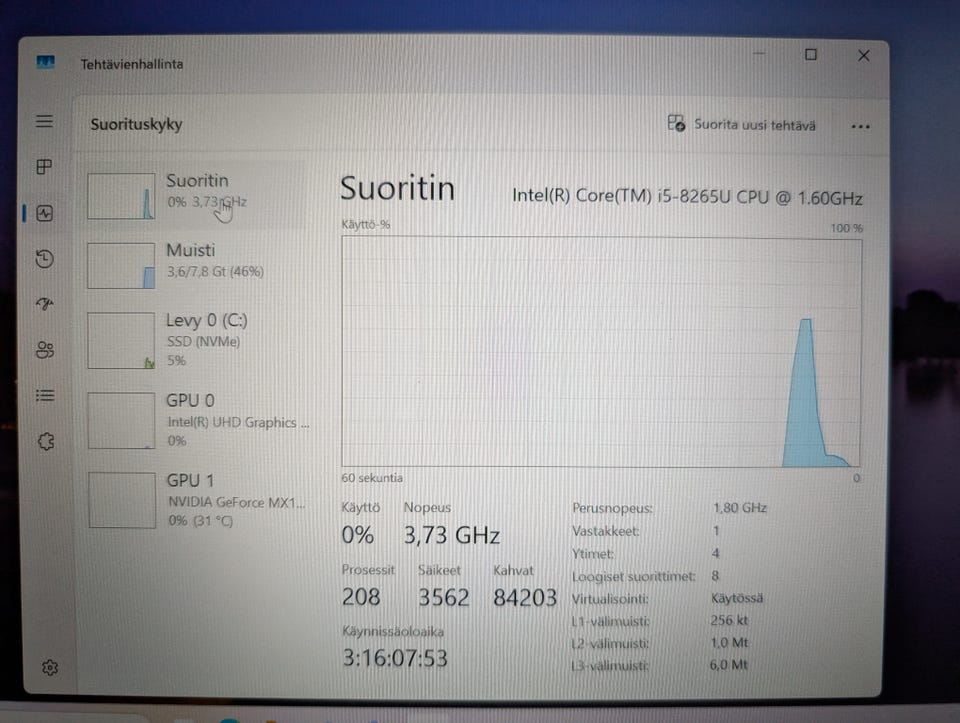The width and height of the screenshot is (960, 723).
Task: Open the three-dot more options menu
Action: pyautogui.click(x=860, y=127)
